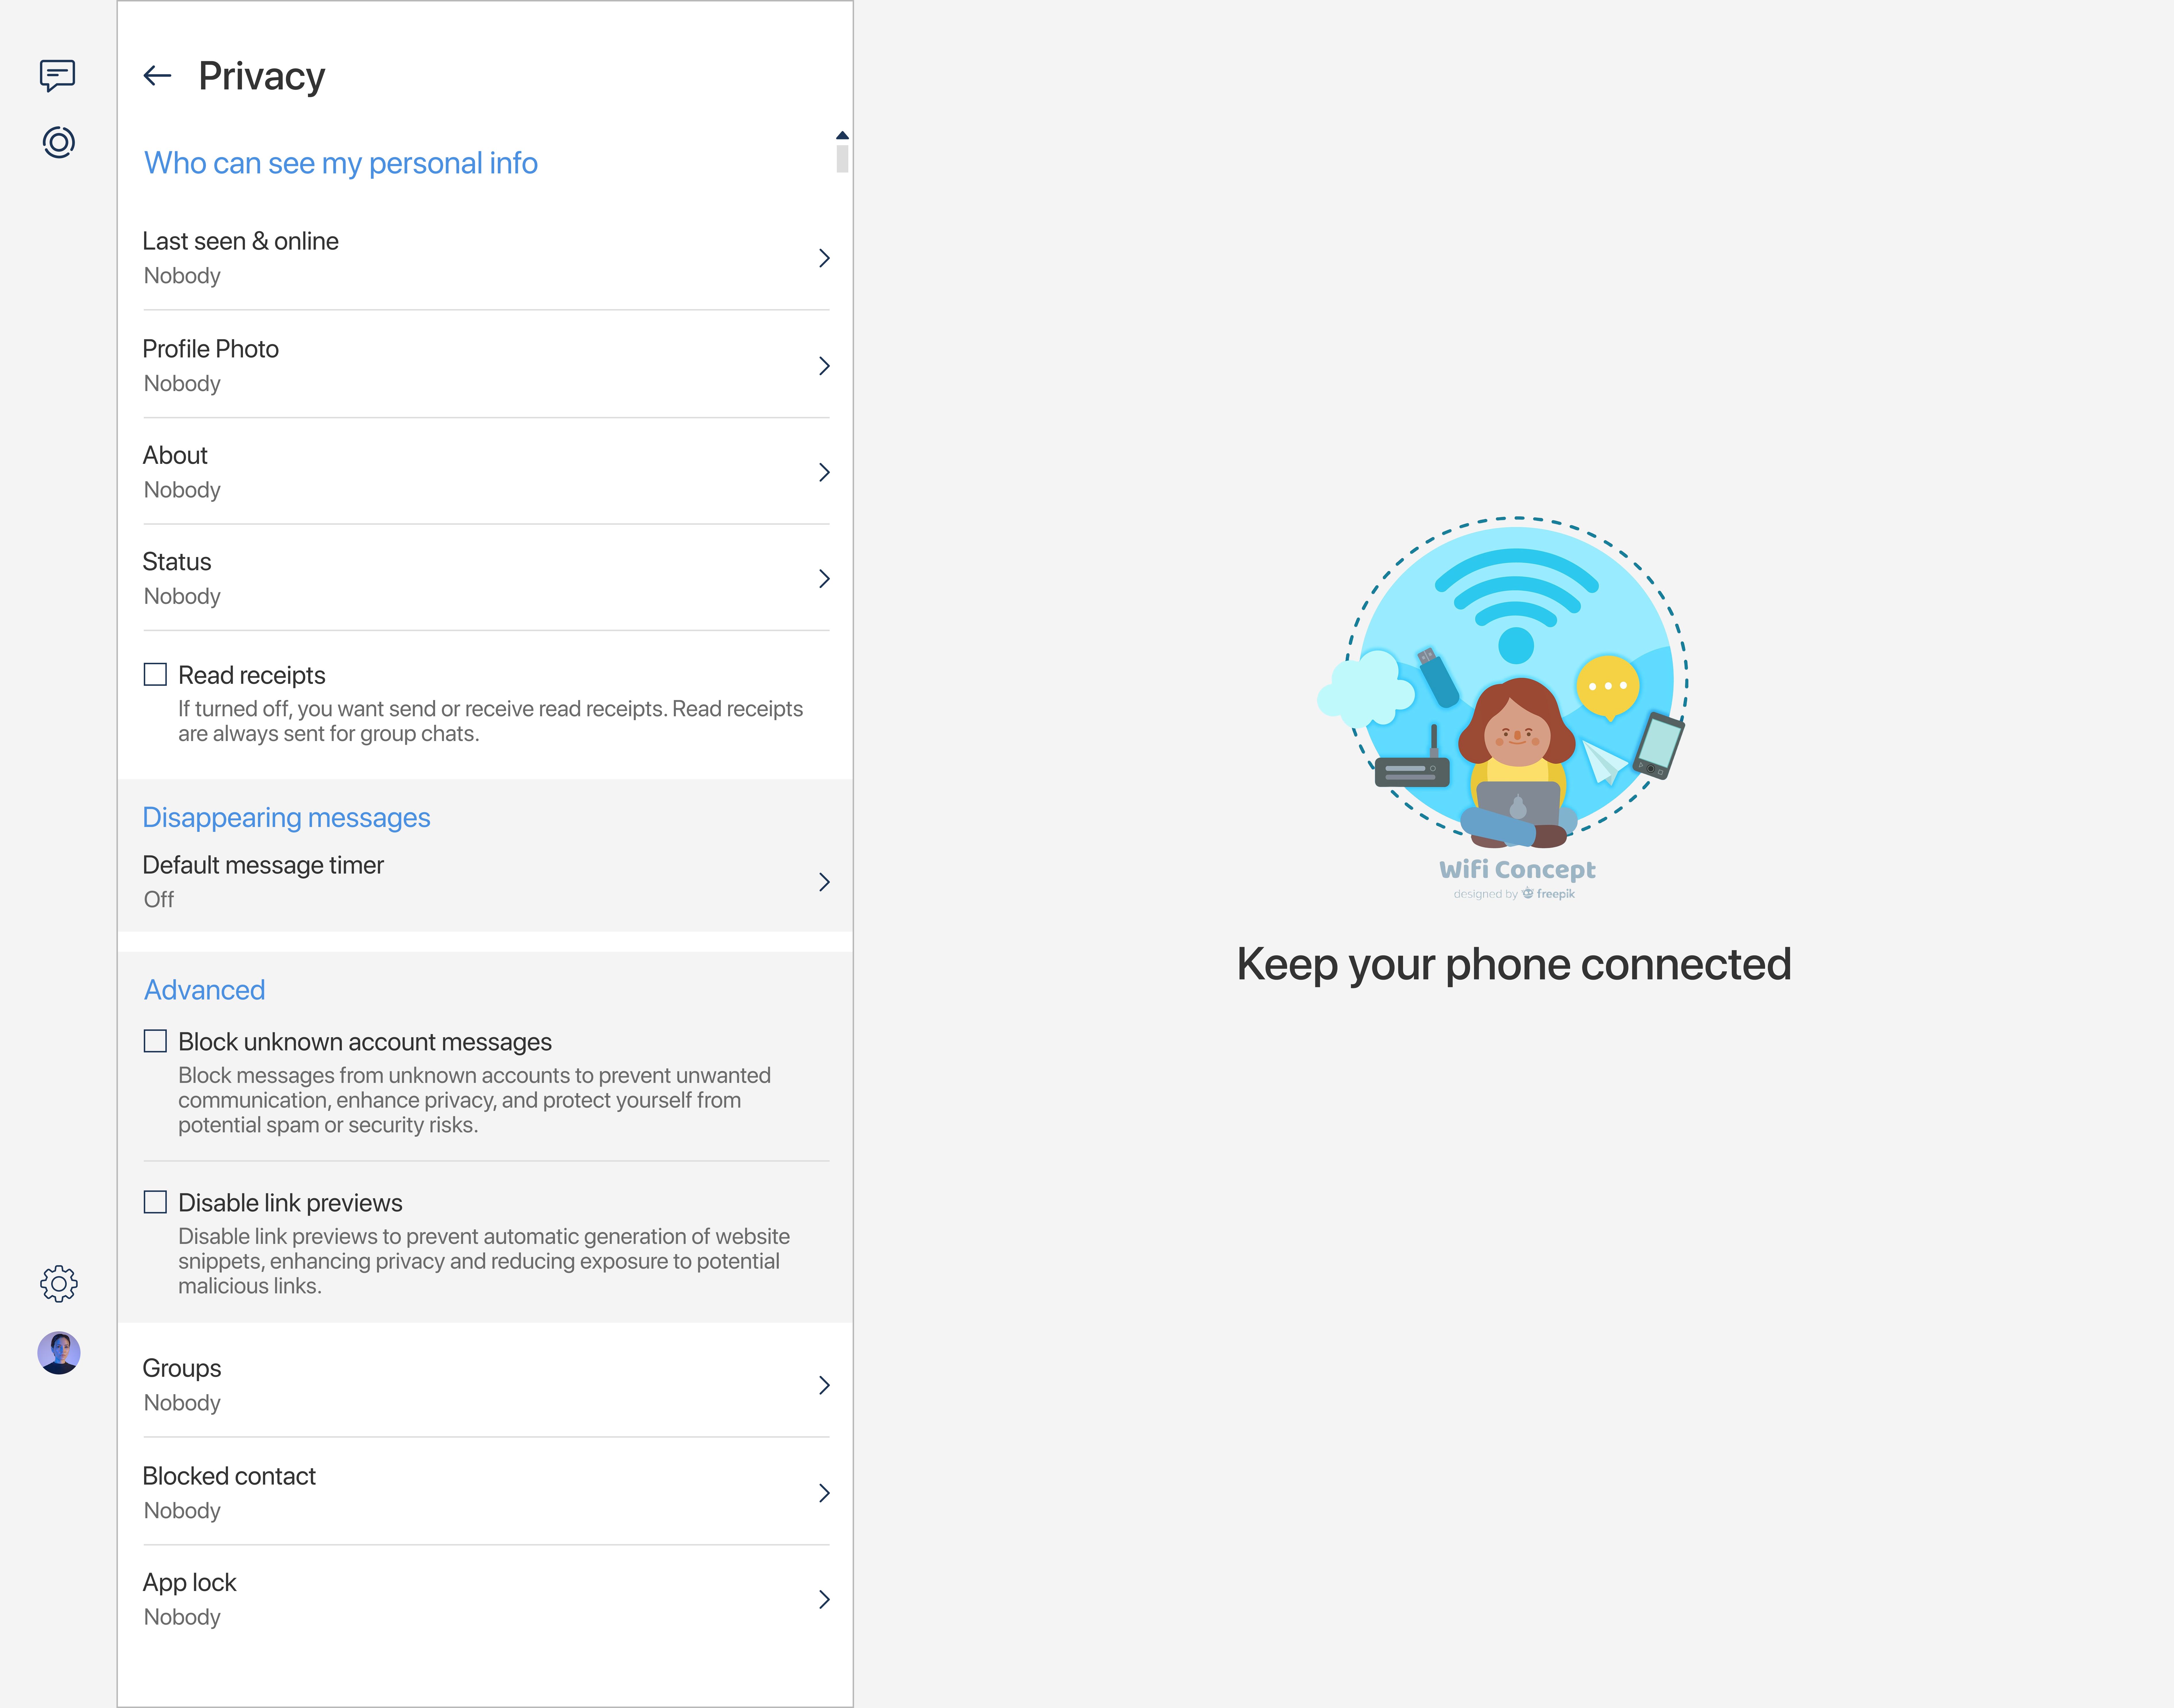Expand Blocked contact chevron
The height and width of the screenshot is (1708, 2174).
[824, 1493]
